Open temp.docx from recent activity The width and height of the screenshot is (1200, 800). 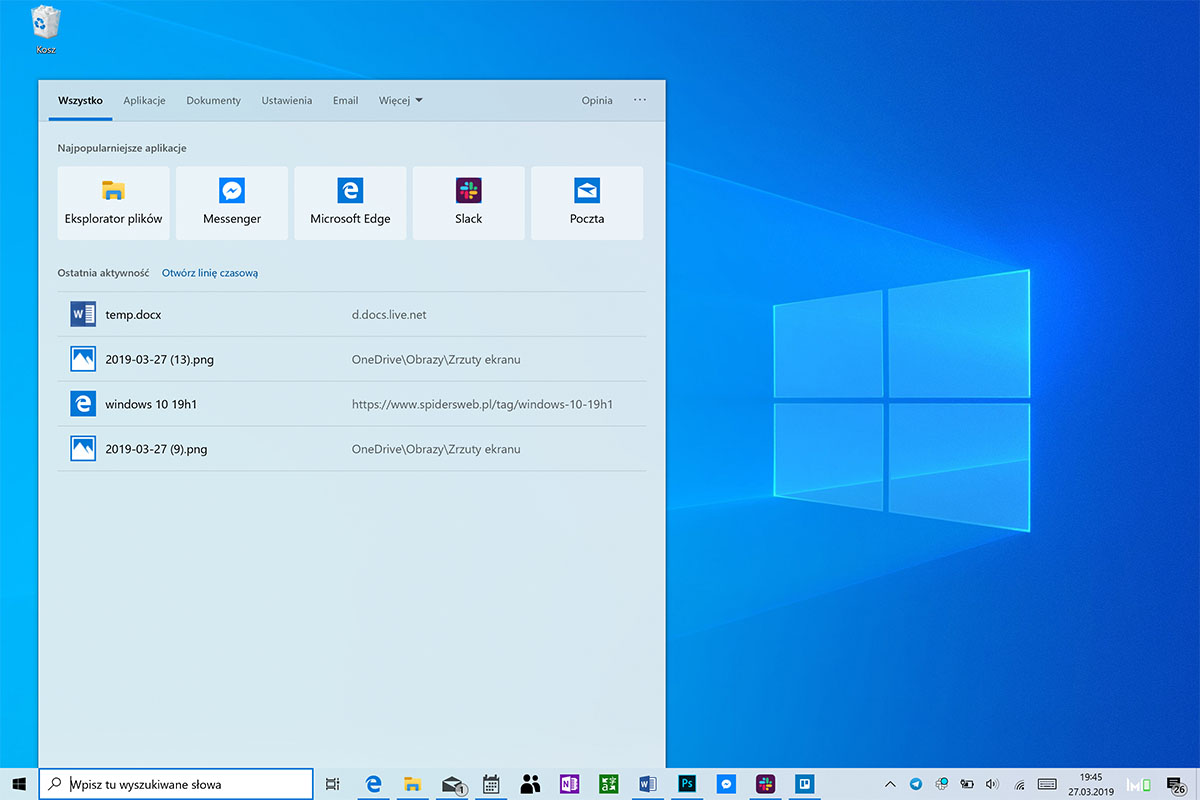click(x=351, y=314)
